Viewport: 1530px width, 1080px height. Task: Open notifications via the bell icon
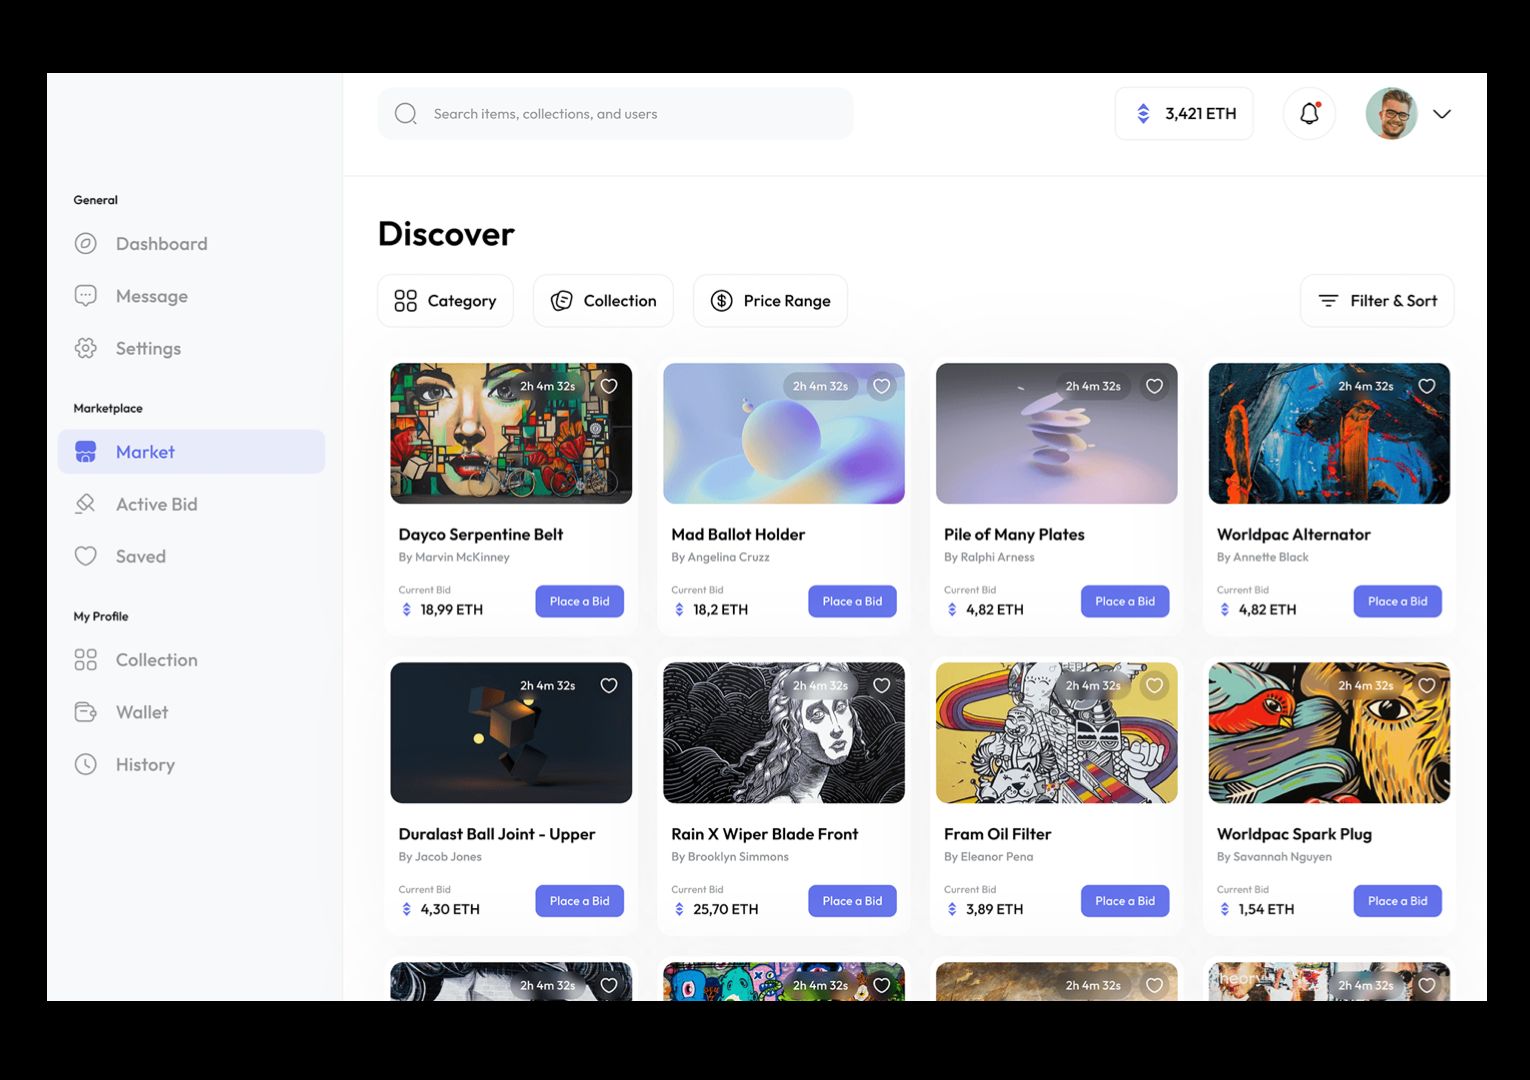click(1309, 113)
